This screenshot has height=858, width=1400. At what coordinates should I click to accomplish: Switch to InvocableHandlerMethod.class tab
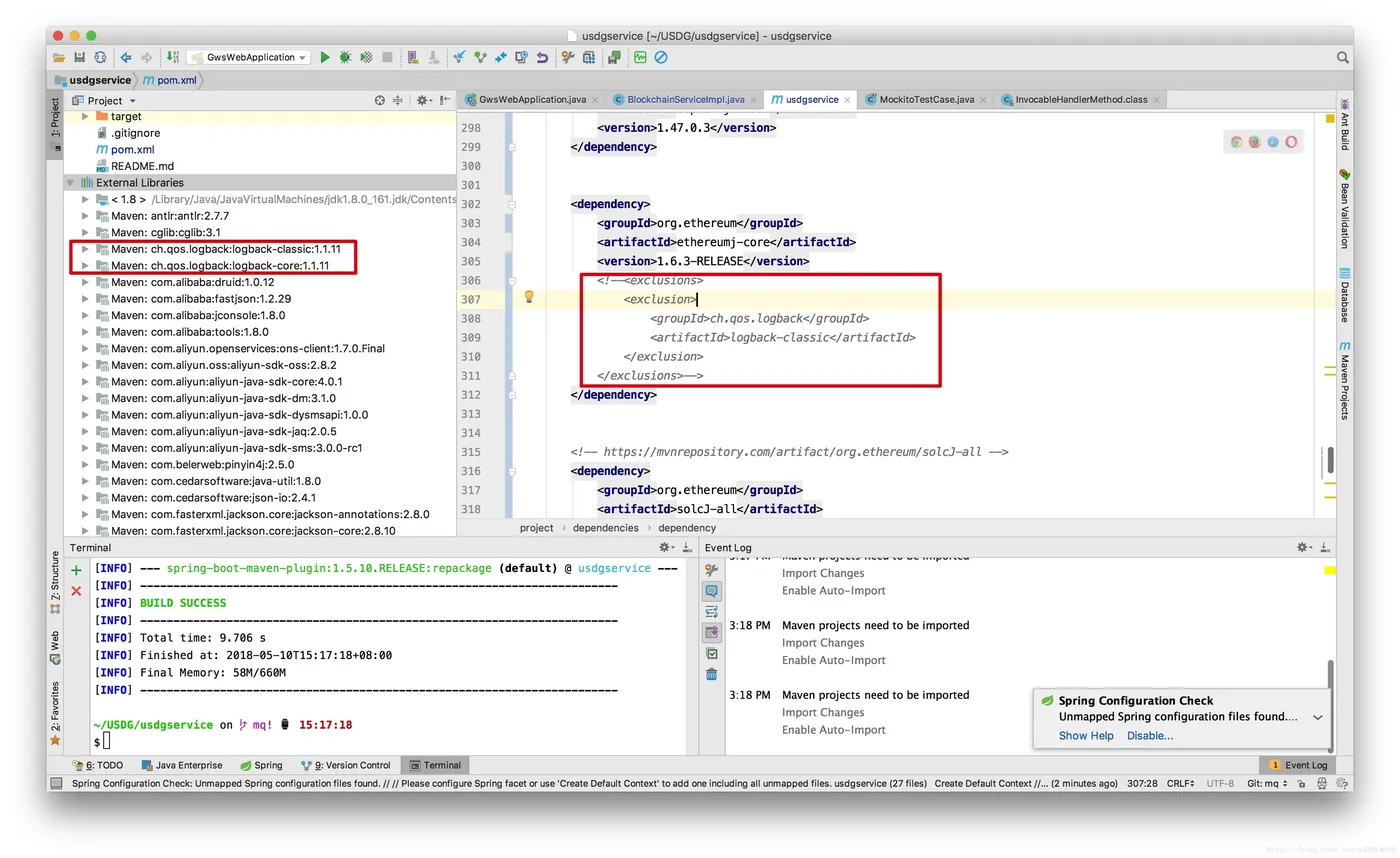[x=1082, y=100]
